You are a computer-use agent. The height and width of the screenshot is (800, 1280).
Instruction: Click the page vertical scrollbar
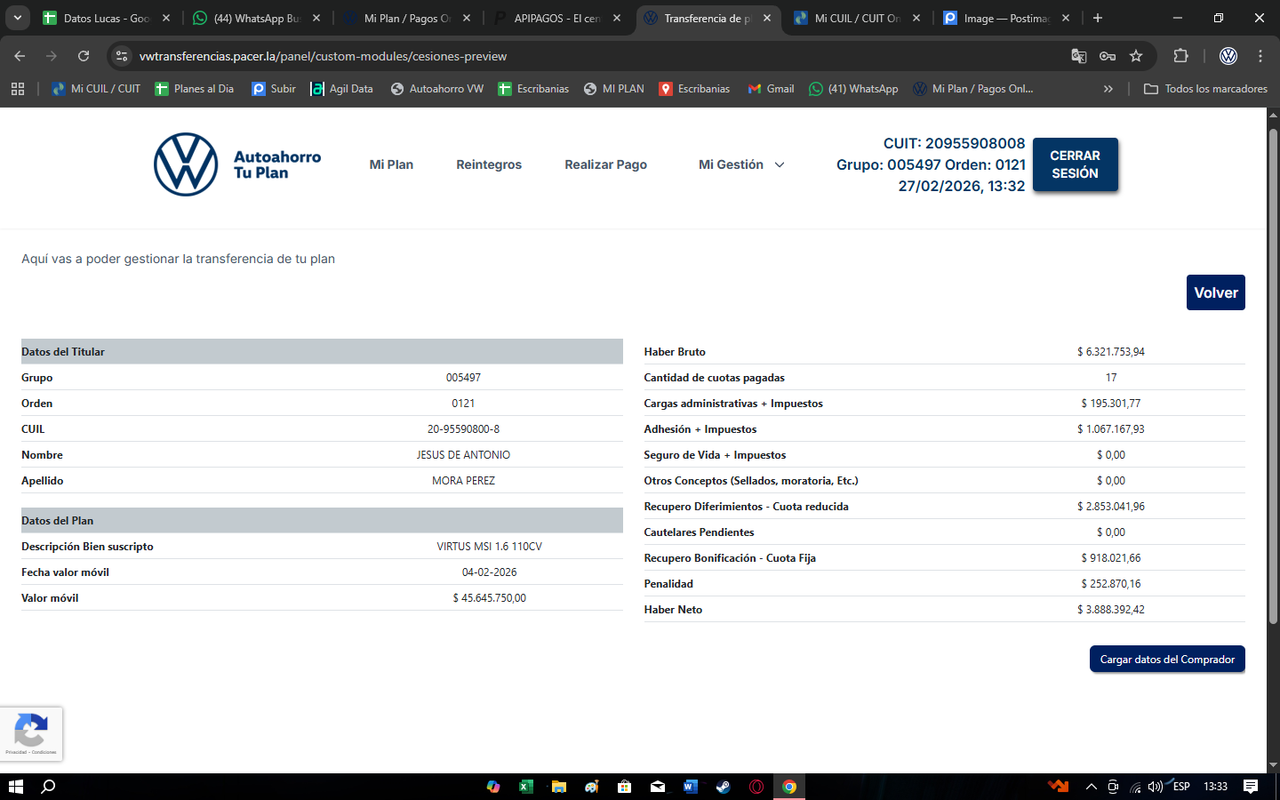pos(1273,378)
